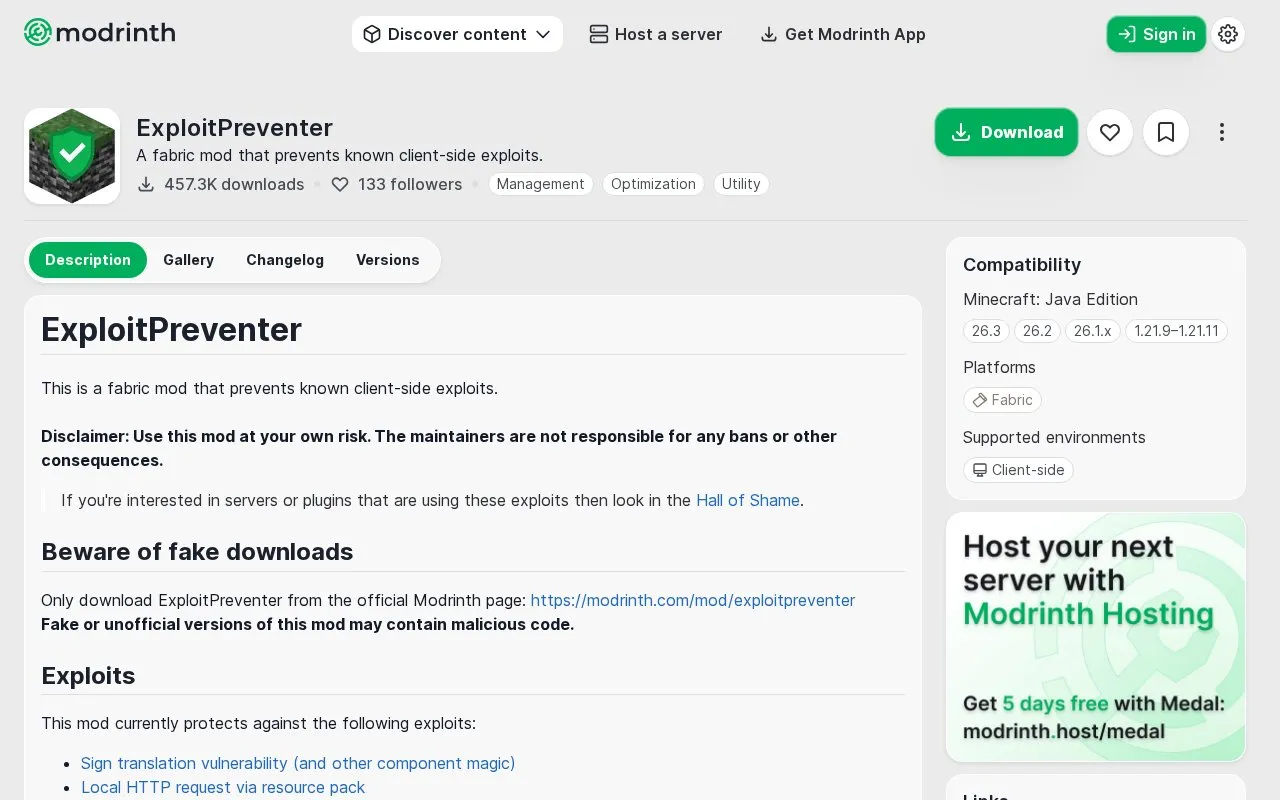The height and width of the screenshot is (800, 1280).
Task: Bookmark the ExploitPreventer project
Action: click(1166, 132)
